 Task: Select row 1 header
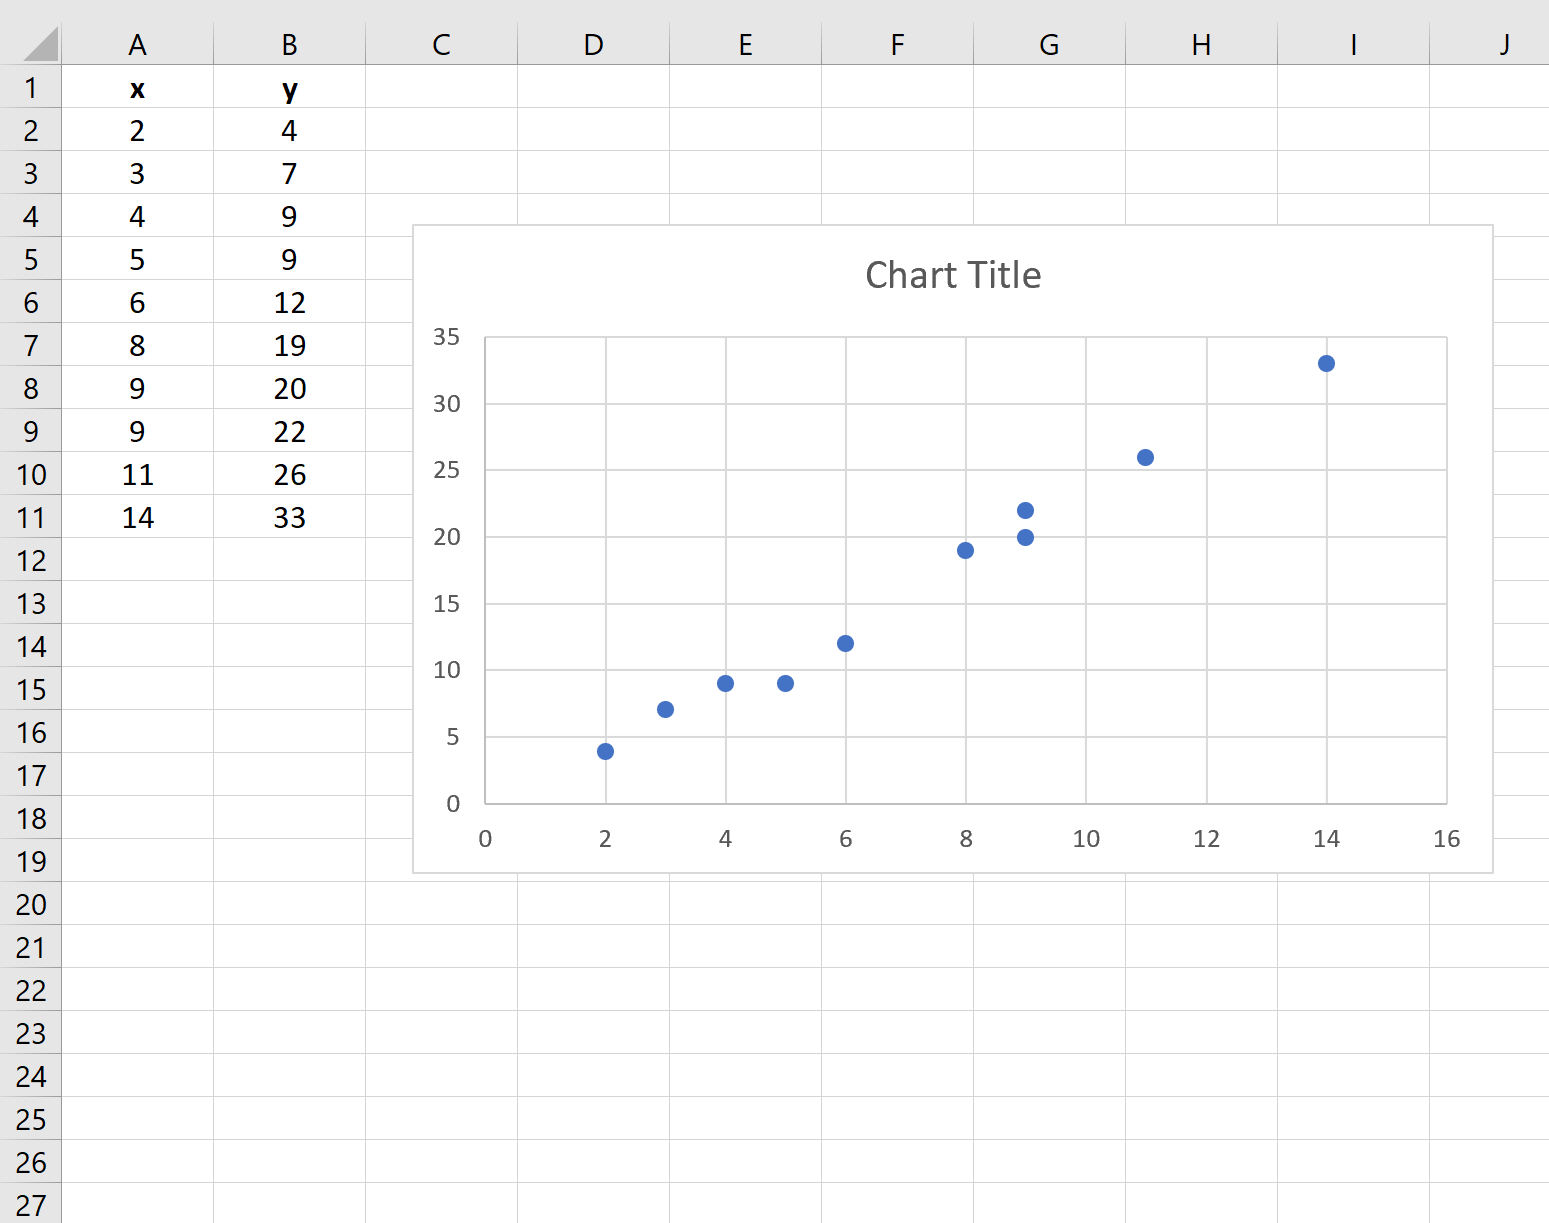(x=31, y=87)
